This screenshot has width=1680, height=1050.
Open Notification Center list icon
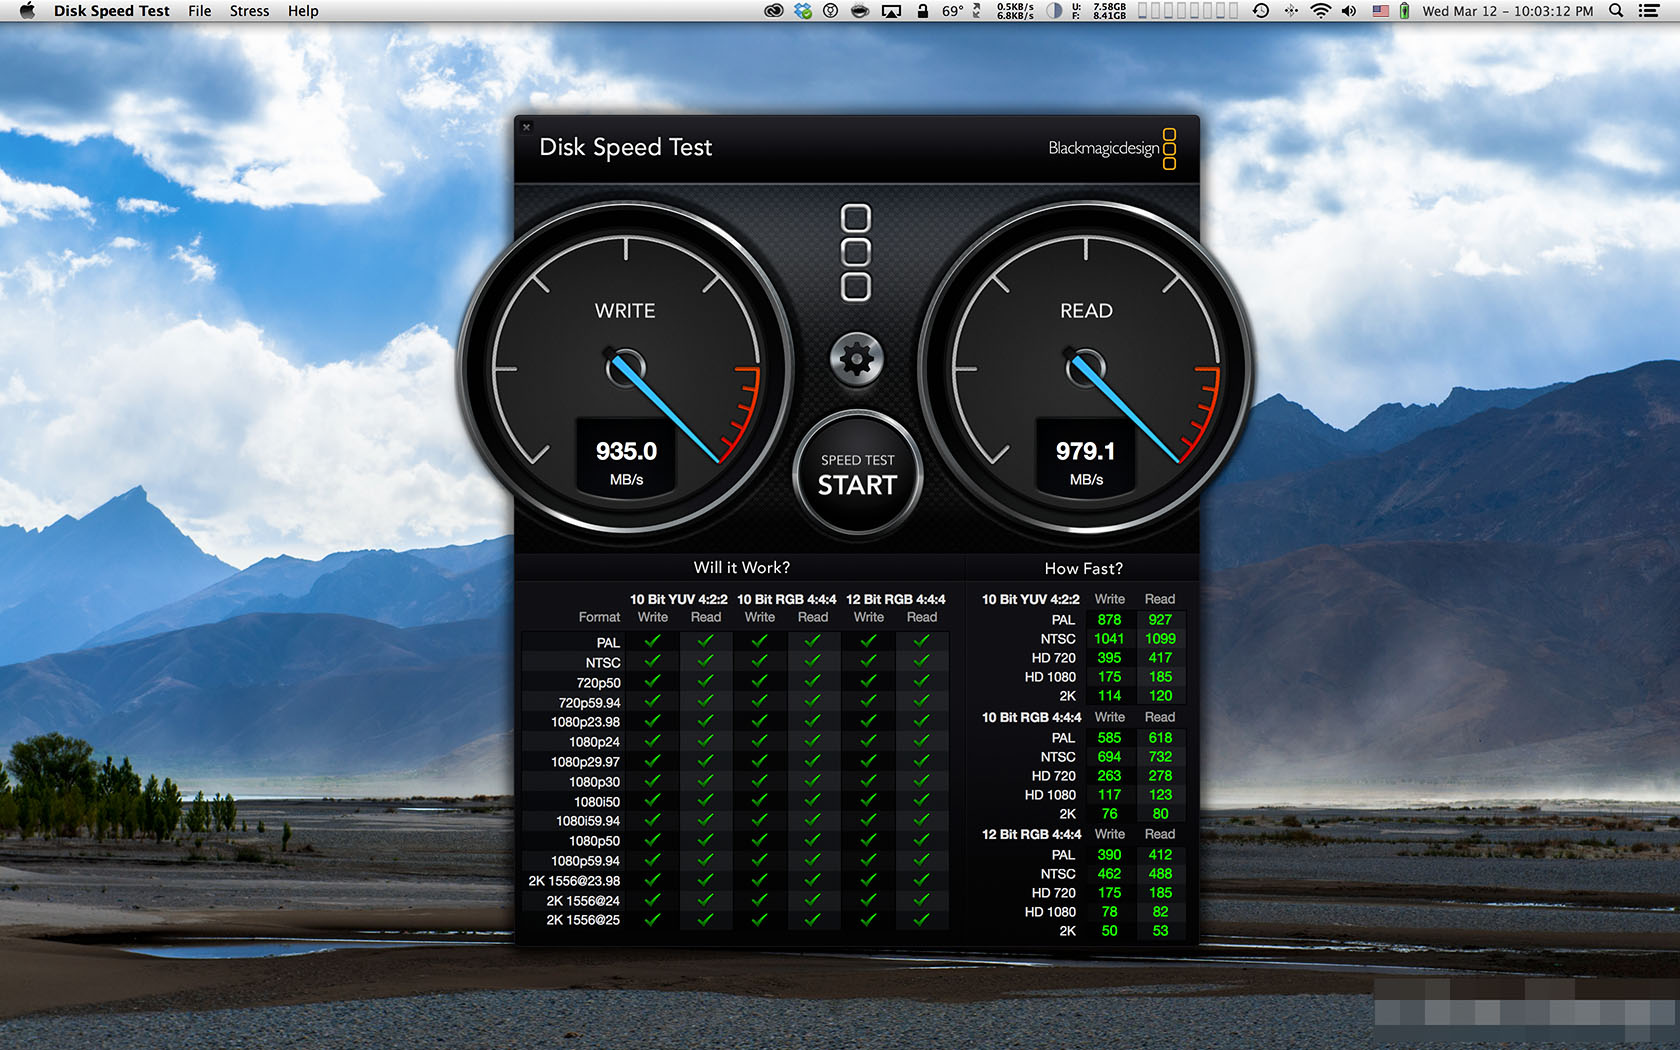tap(1649, 11)
